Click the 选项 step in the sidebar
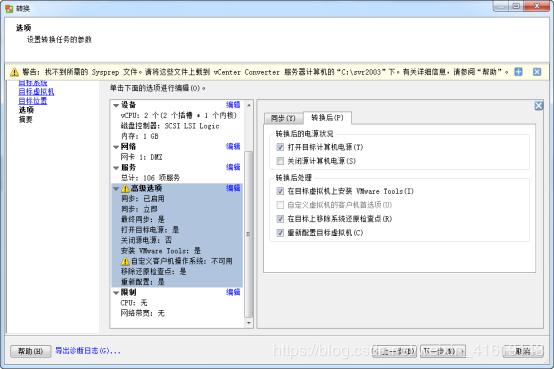This screenshot has height=369, width=554. coord(26,110)
